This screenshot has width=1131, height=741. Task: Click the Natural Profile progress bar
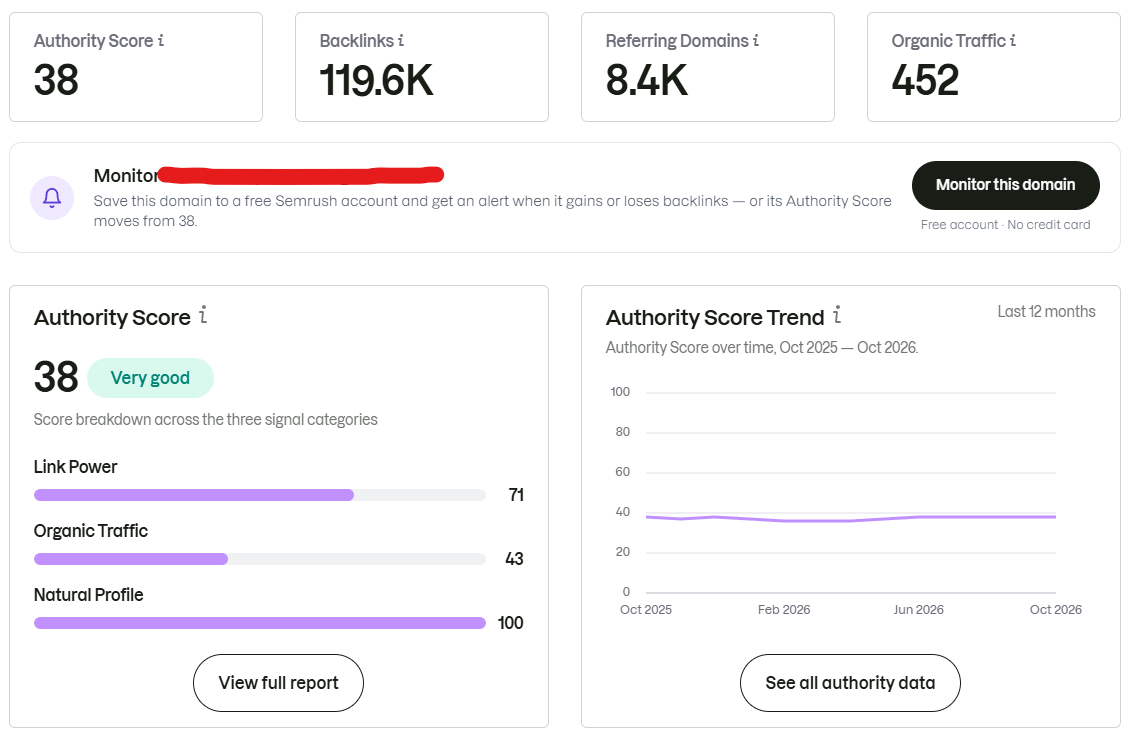coord(260,623)
